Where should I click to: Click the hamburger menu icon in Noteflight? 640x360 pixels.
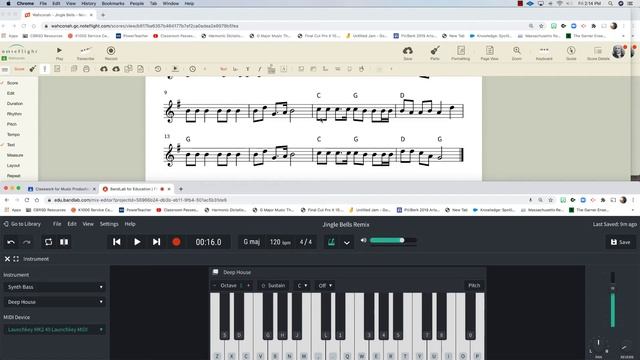pos(5,69)
